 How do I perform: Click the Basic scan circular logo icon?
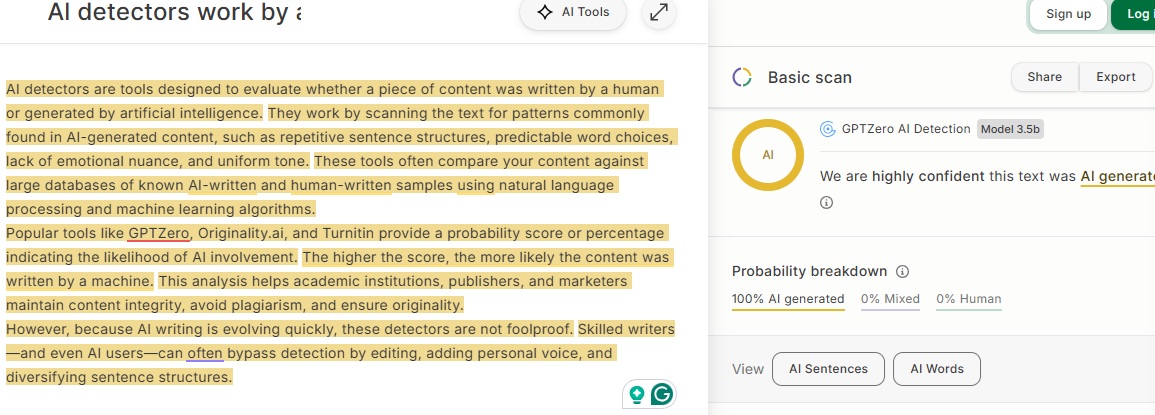coord(742,77)
